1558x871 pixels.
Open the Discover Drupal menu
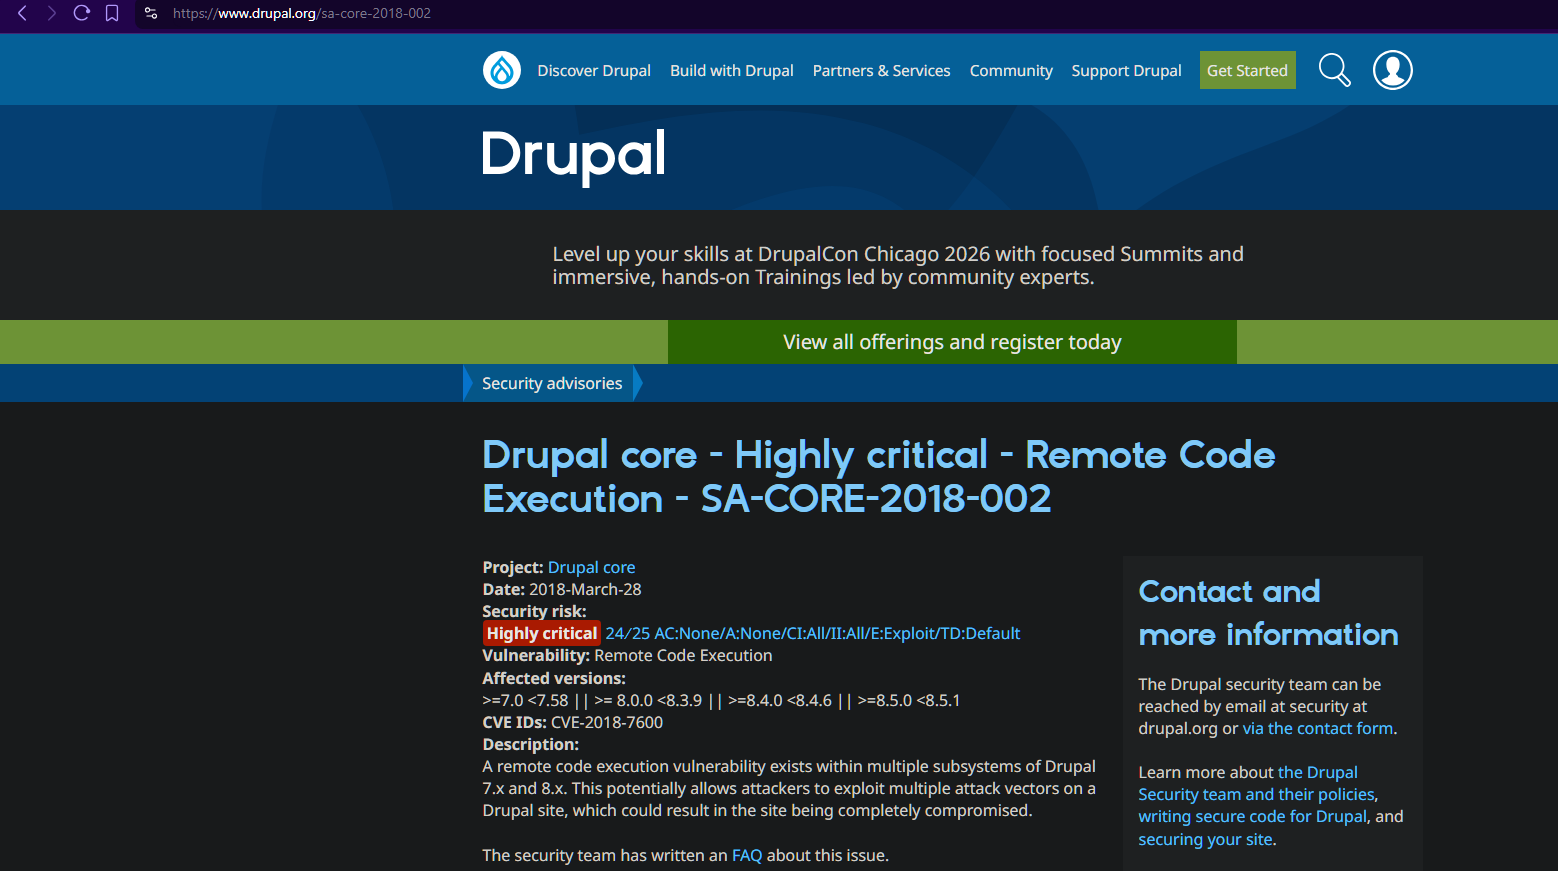(594, 71)
